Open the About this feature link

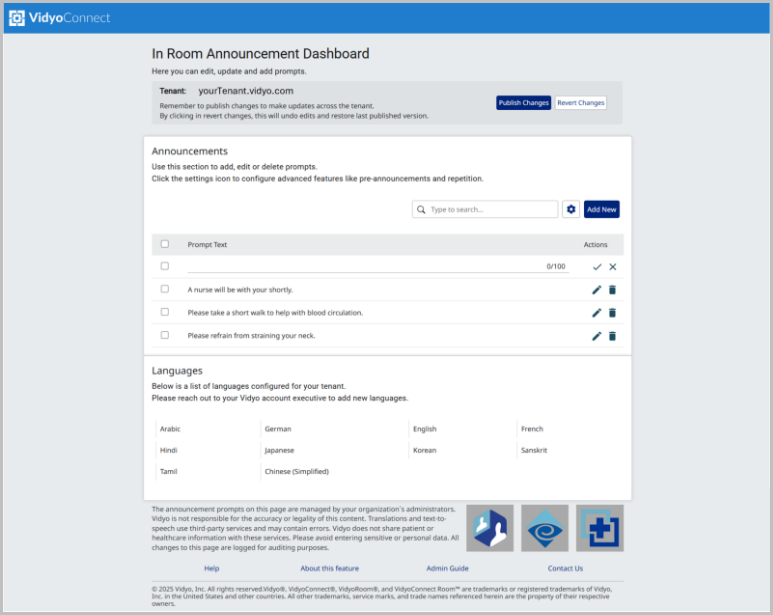329,568
